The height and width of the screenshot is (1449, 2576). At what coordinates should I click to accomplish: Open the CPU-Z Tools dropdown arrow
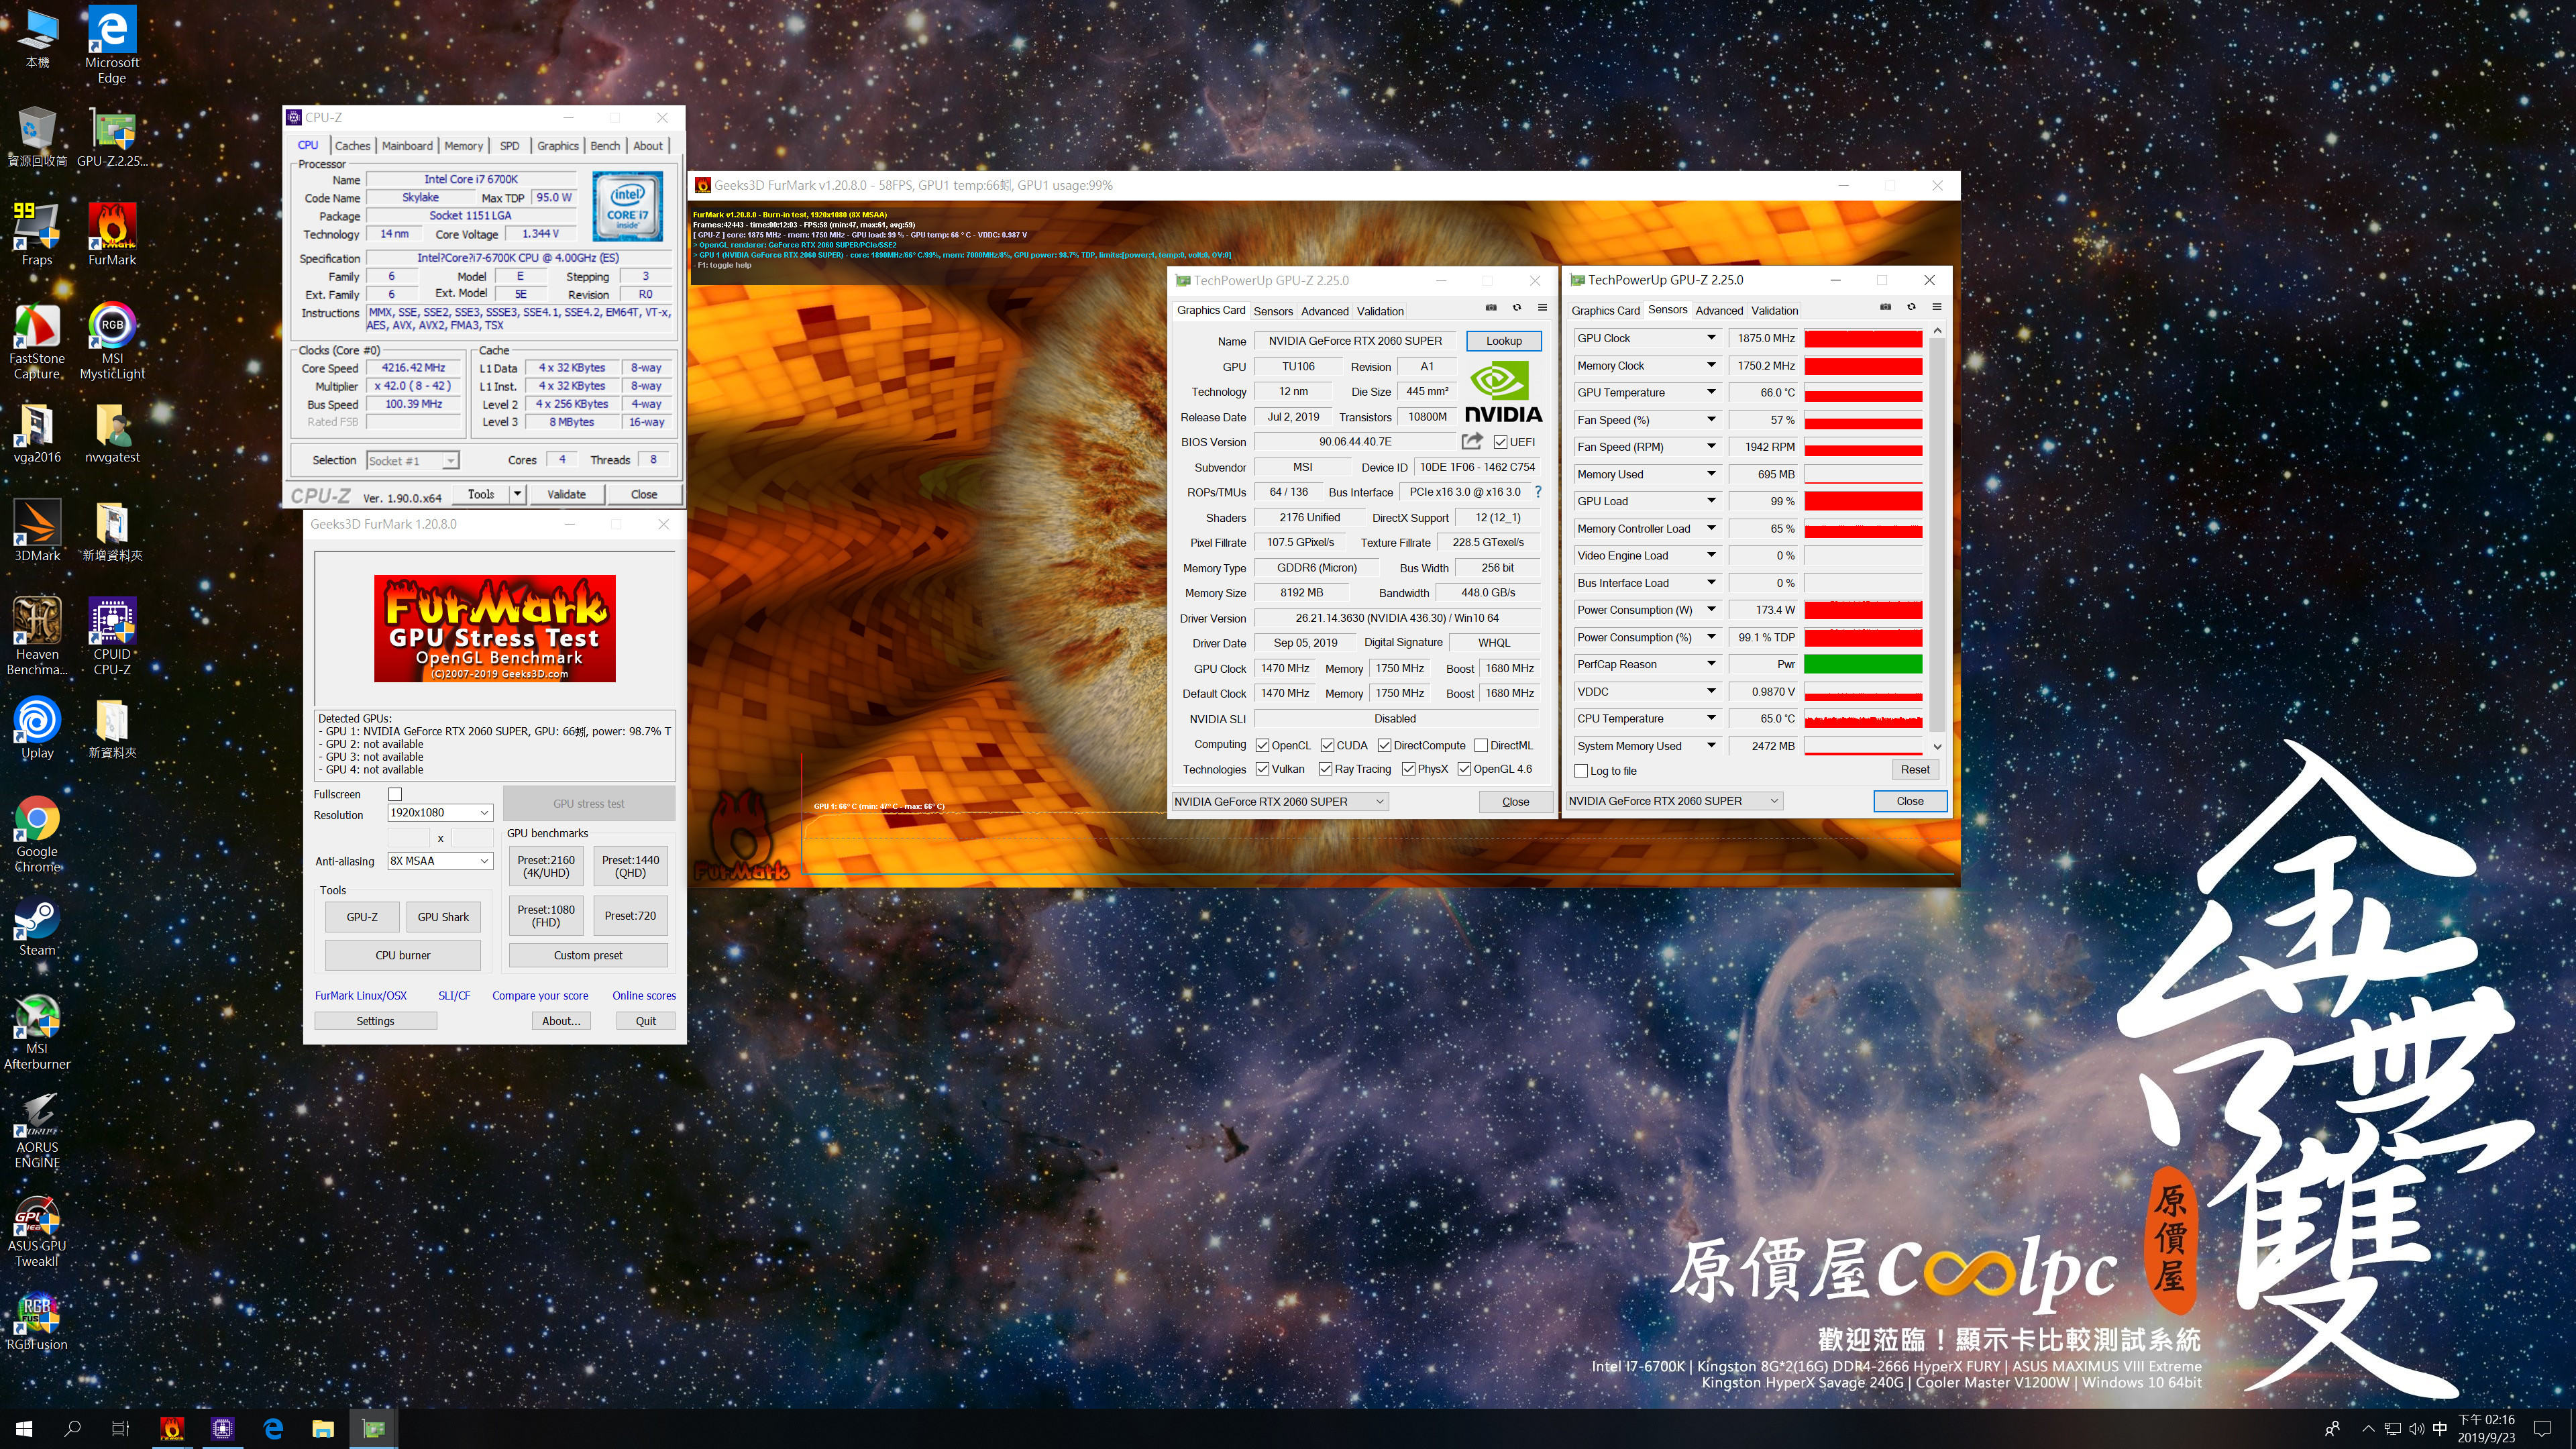click(517, 494)
